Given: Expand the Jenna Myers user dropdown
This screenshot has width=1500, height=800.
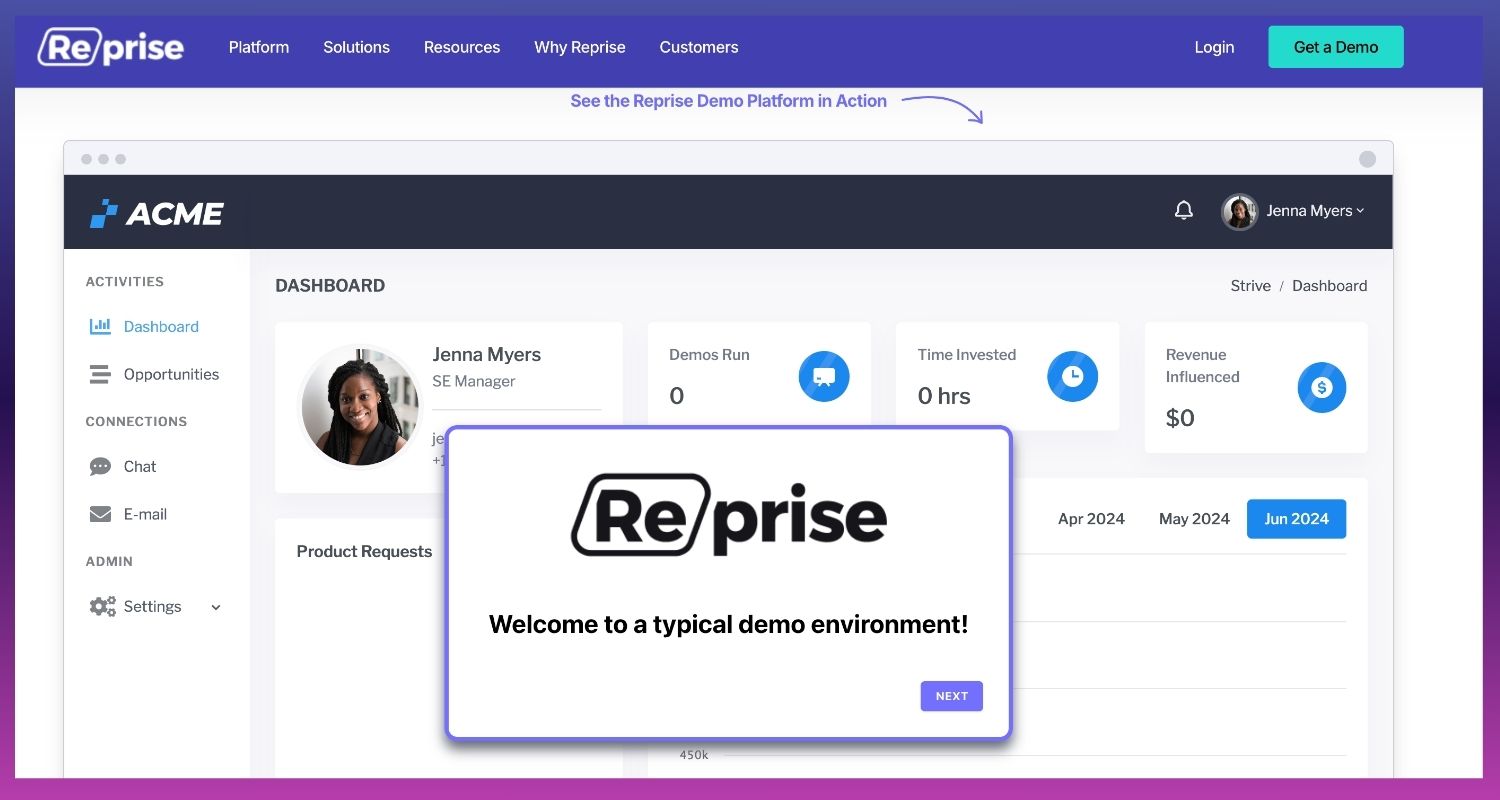Looking at the screenshot, I should tap(1315, 211).
